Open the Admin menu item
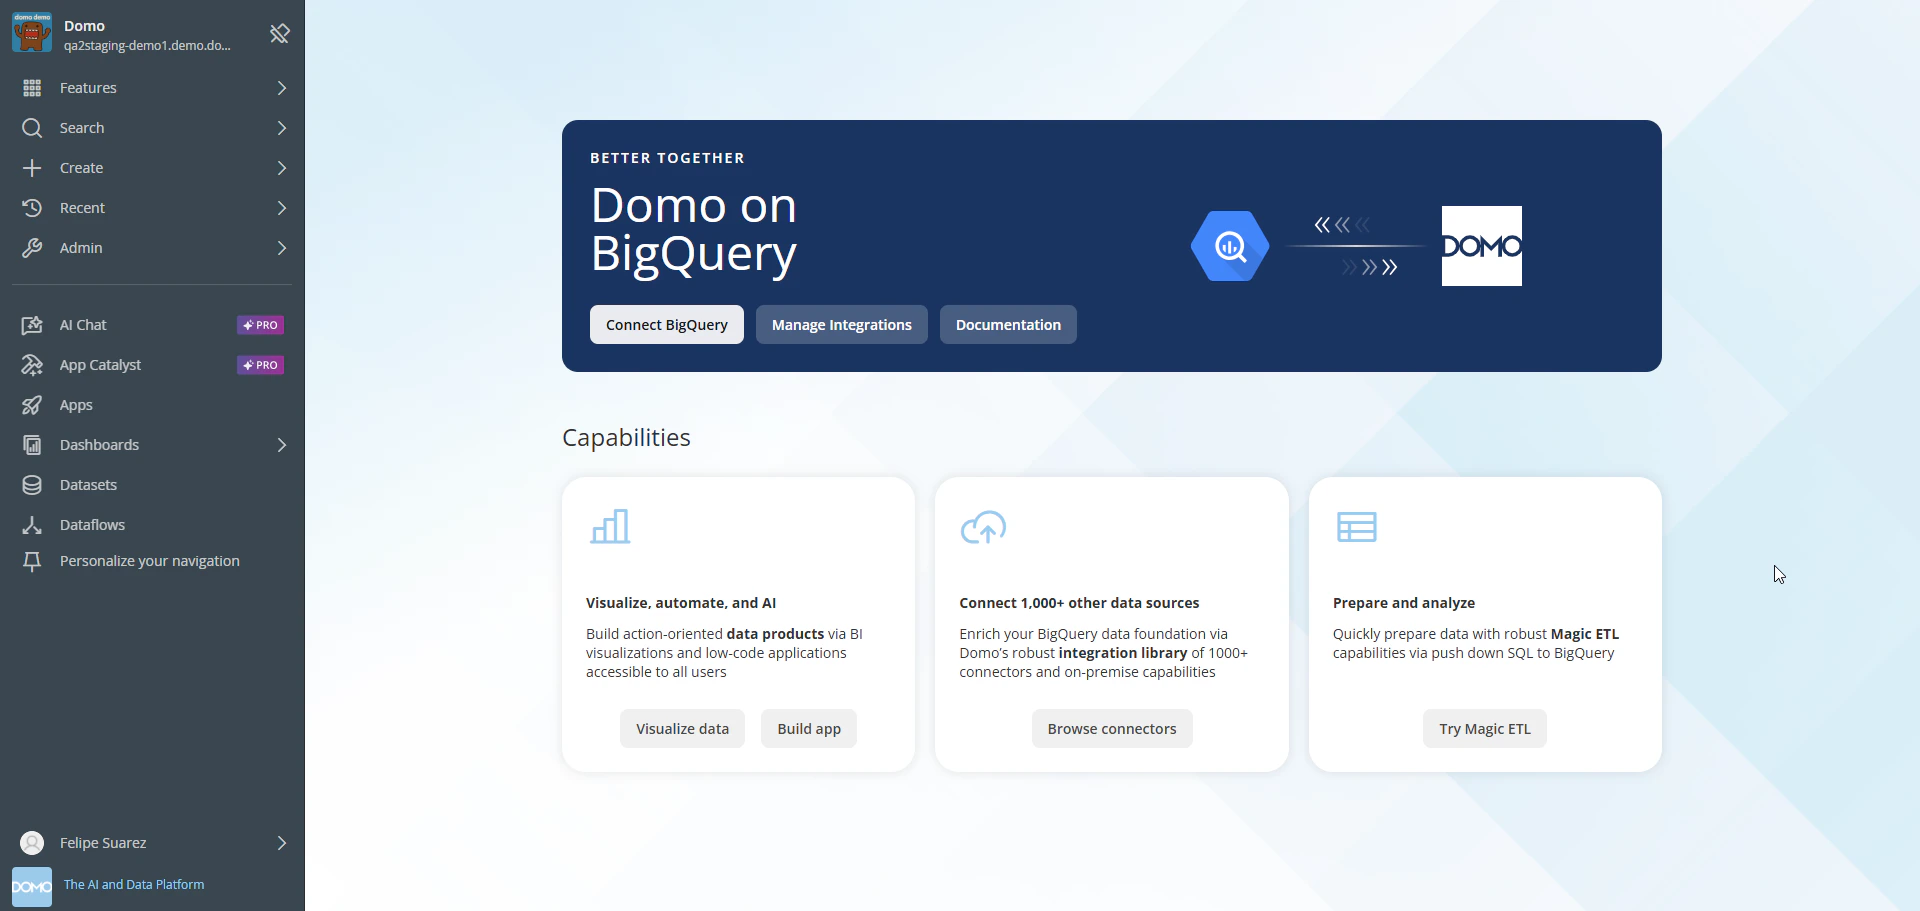 click(152, 248)
